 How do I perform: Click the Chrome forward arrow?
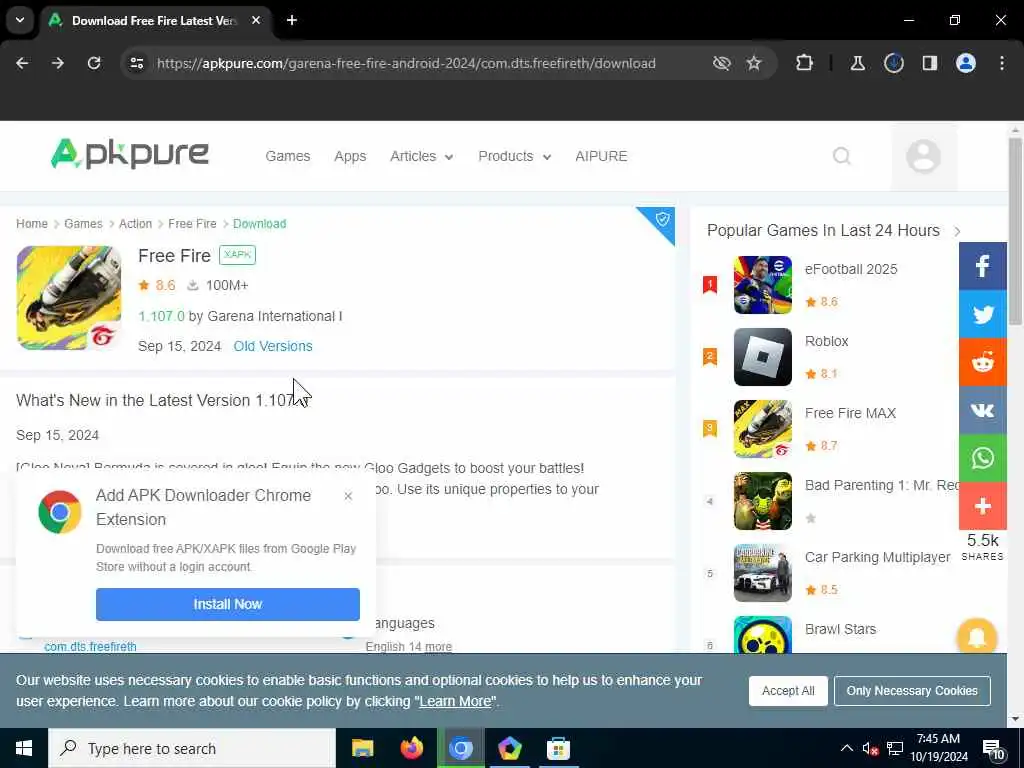[x=58, y=63]
